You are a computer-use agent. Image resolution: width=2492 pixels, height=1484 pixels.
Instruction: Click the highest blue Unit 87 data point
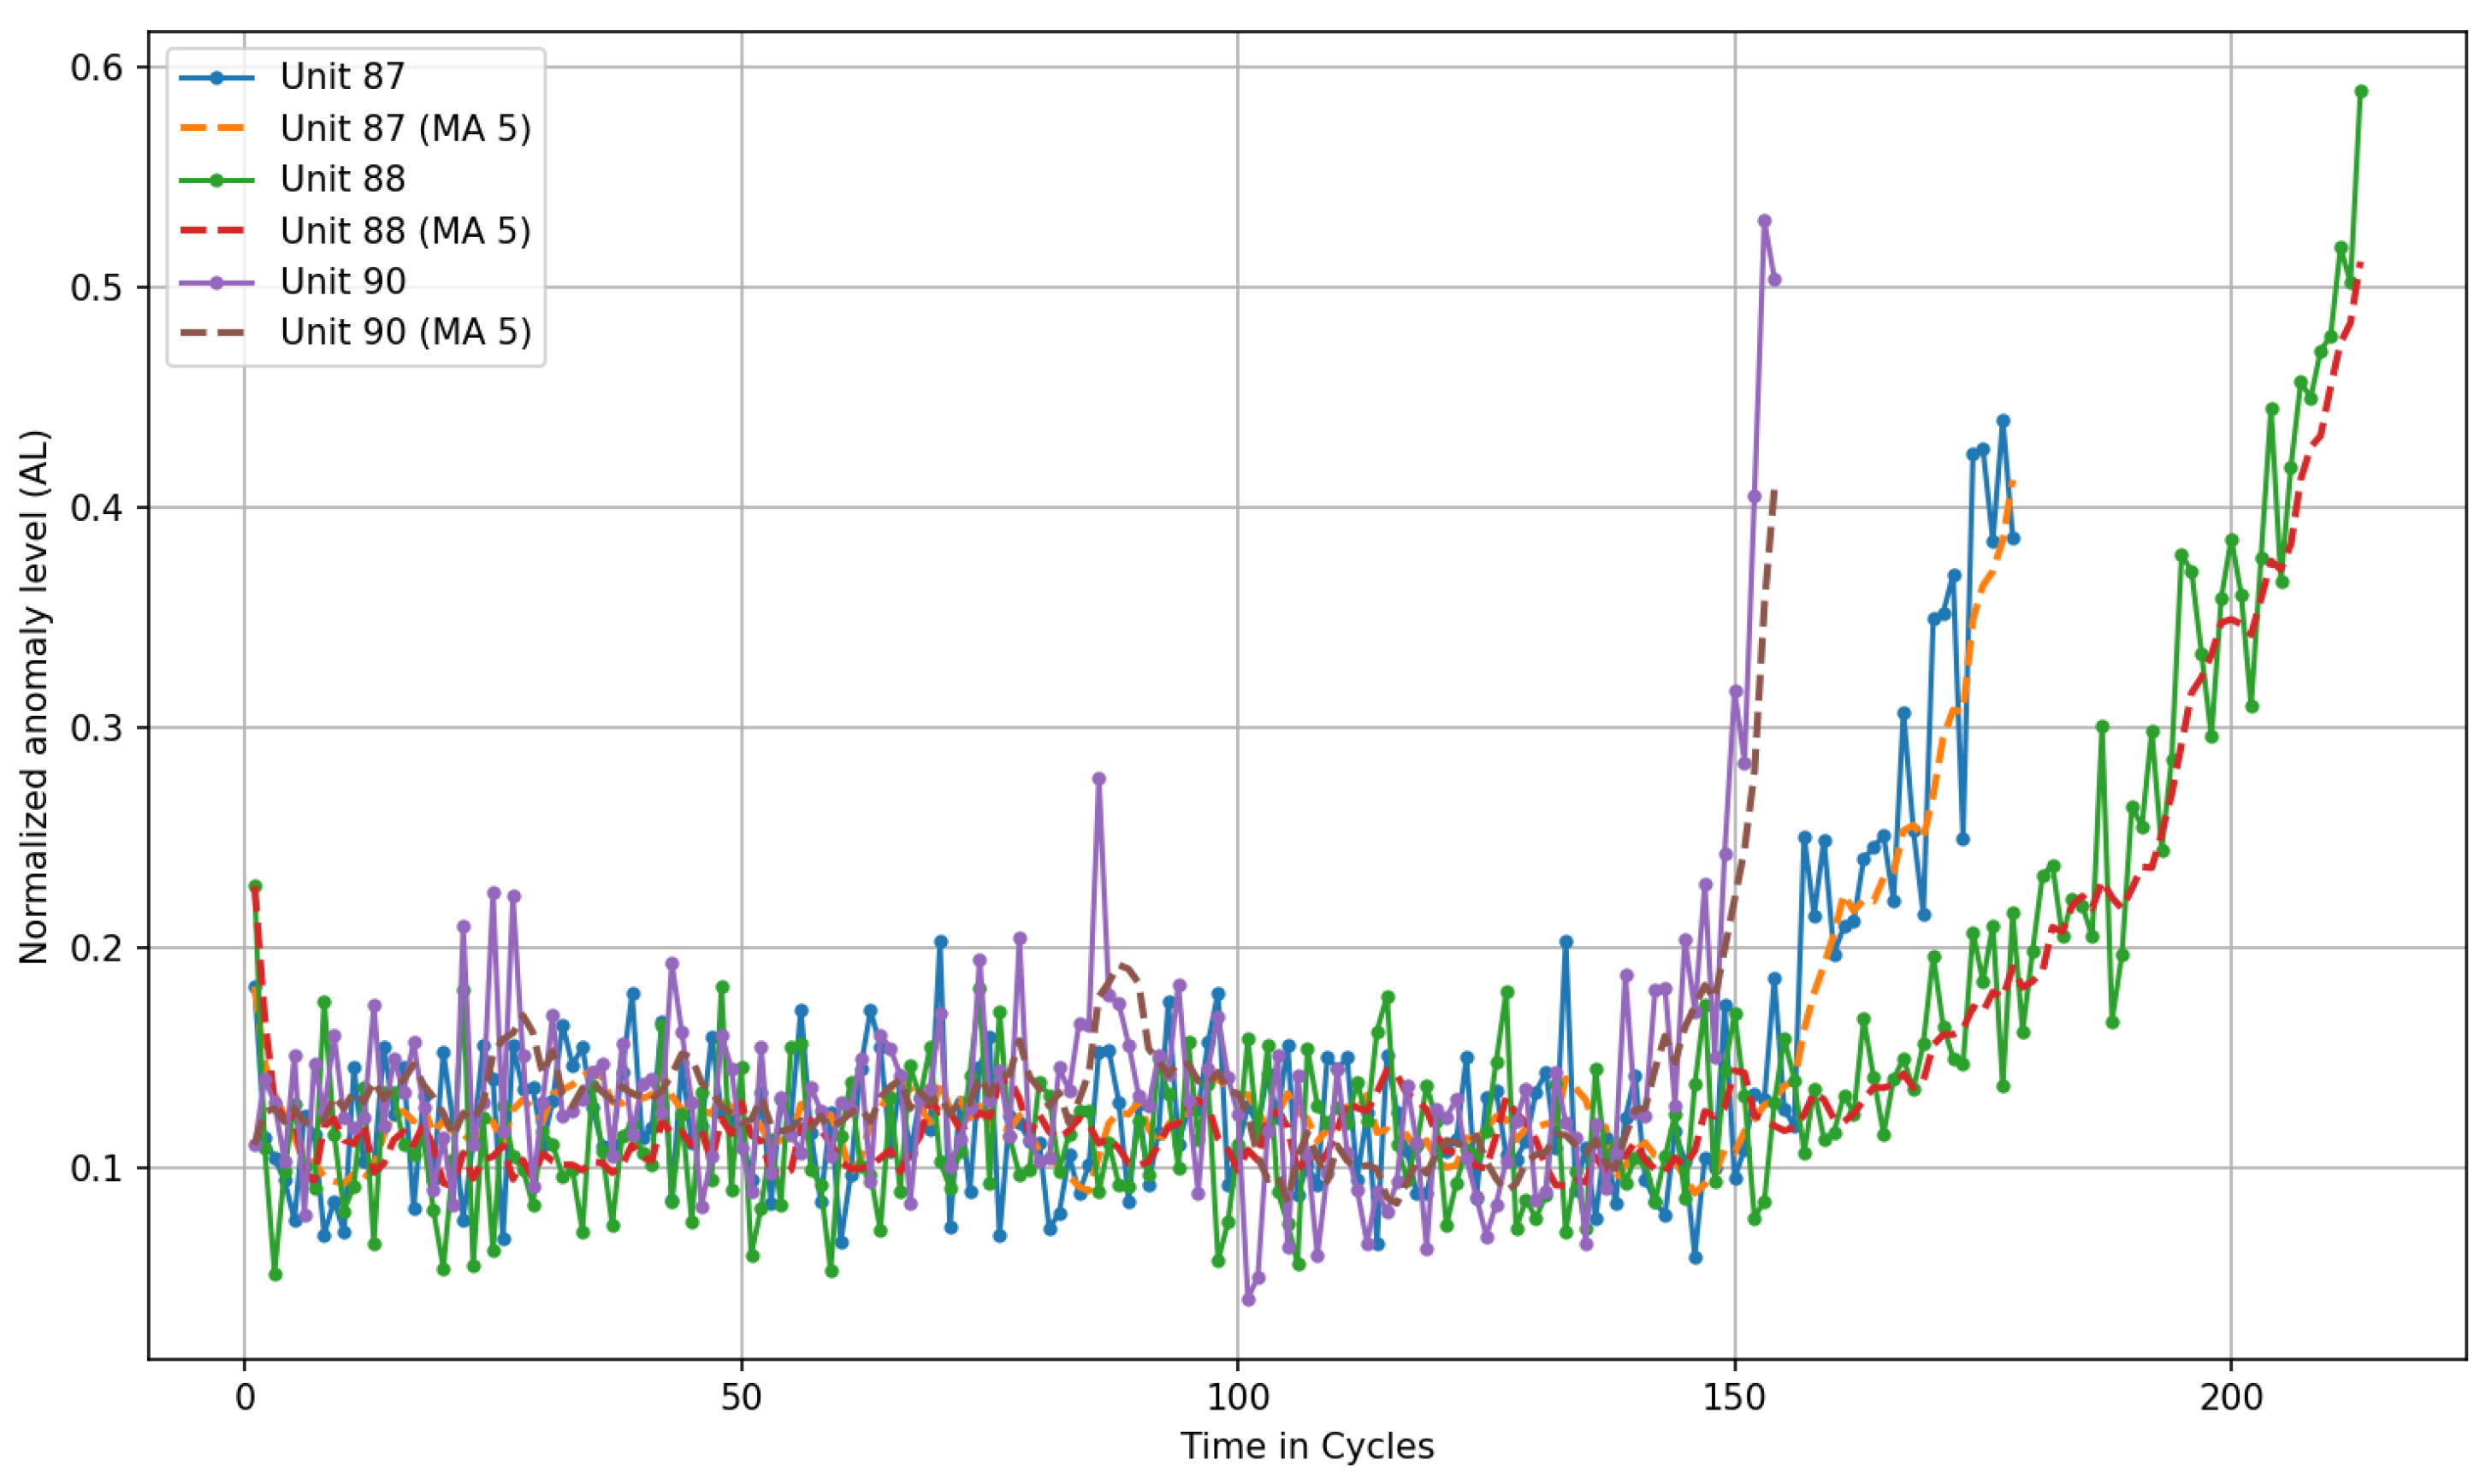[2003, 421]
